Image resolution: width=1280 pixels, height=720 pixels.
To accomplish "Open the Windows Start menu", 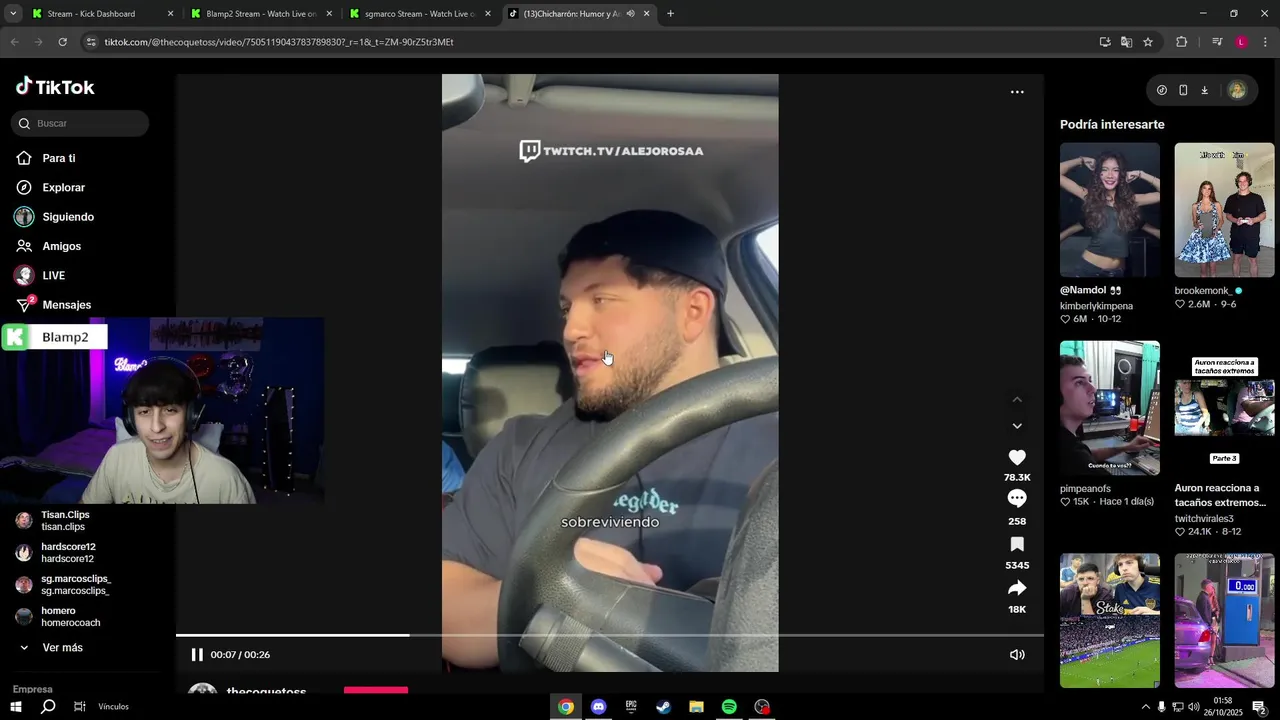I will click(x=15, y=707).
